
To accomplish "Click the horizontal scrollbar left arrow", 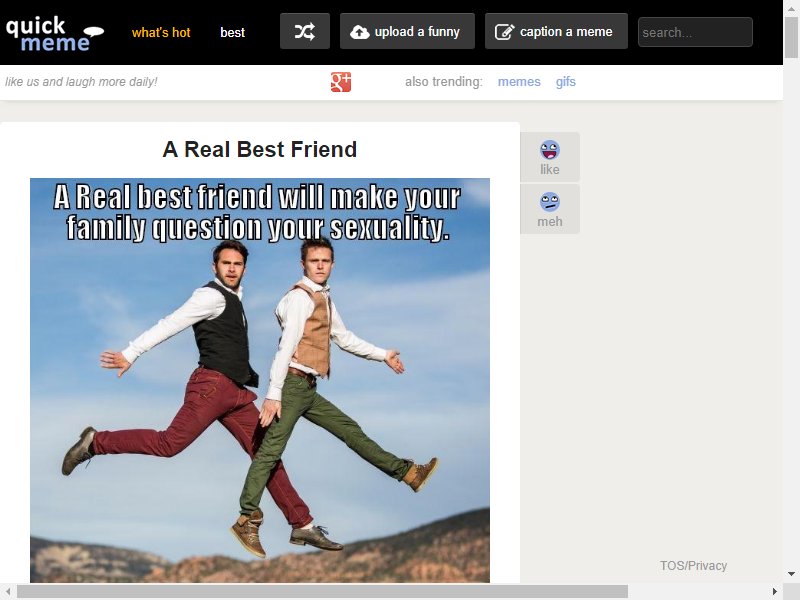I will [x=8, y=591].
